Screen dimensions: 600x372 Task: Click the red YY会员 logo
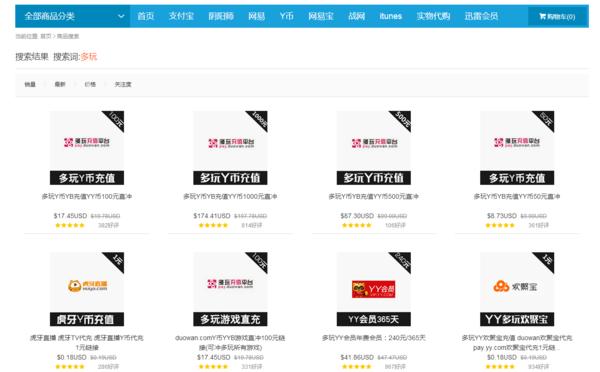click(x=374, y=289)
